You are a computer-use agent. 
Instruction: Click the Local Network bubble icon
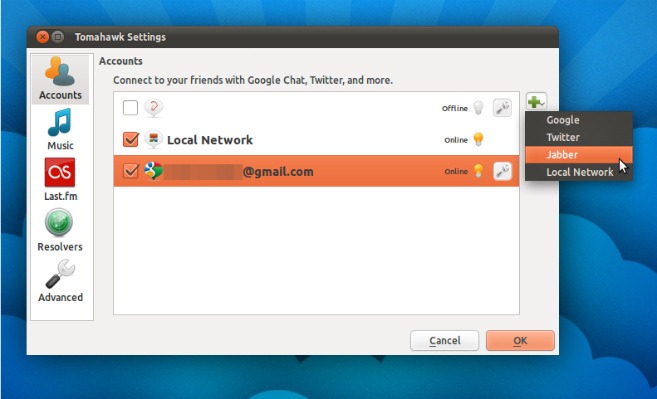pos(154,139)
